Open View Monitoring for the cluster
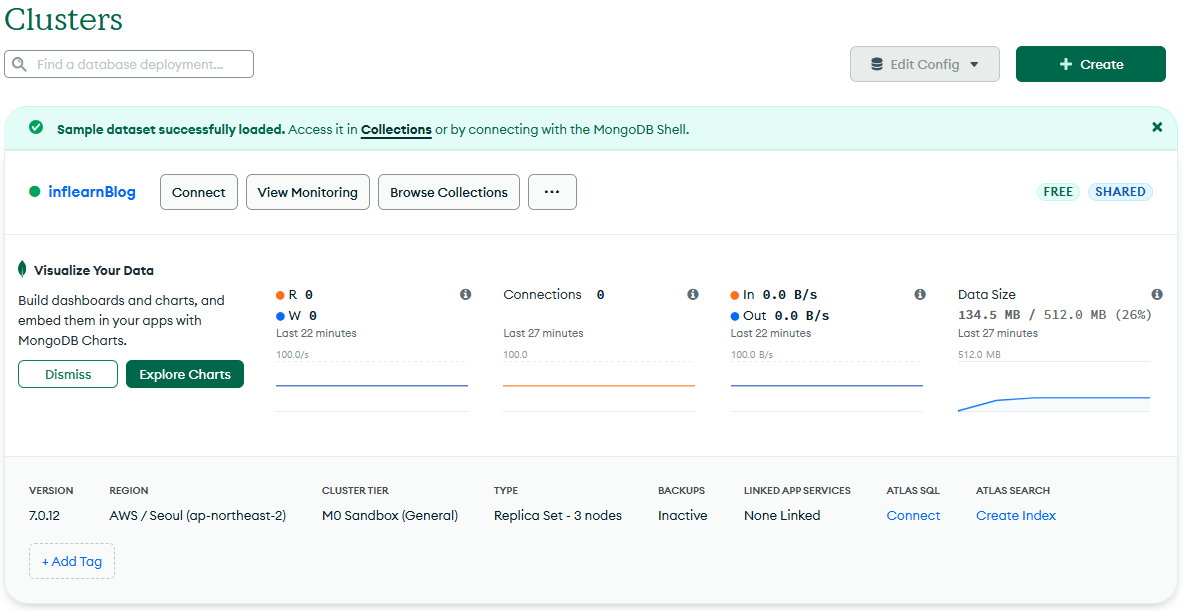 click(308, 192)
